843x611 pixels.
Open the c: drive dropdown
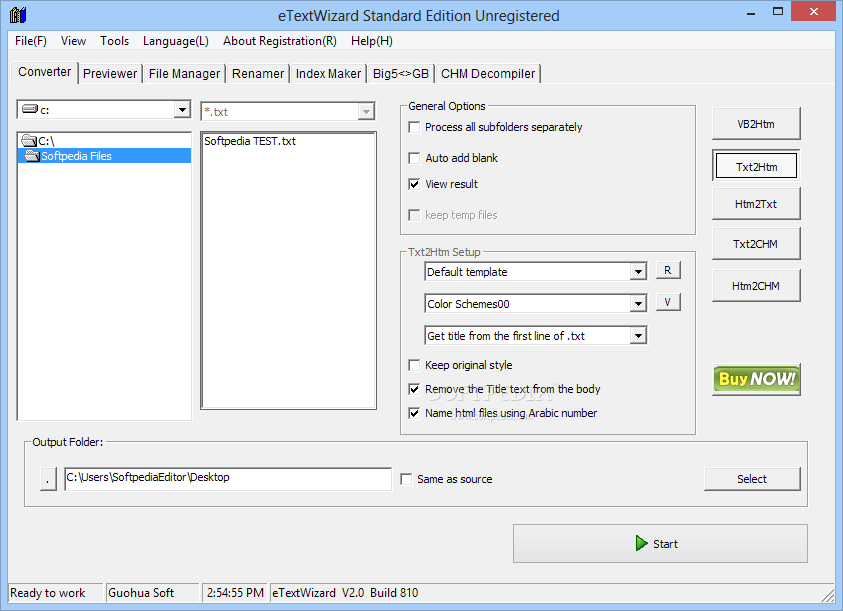(182, 110)
